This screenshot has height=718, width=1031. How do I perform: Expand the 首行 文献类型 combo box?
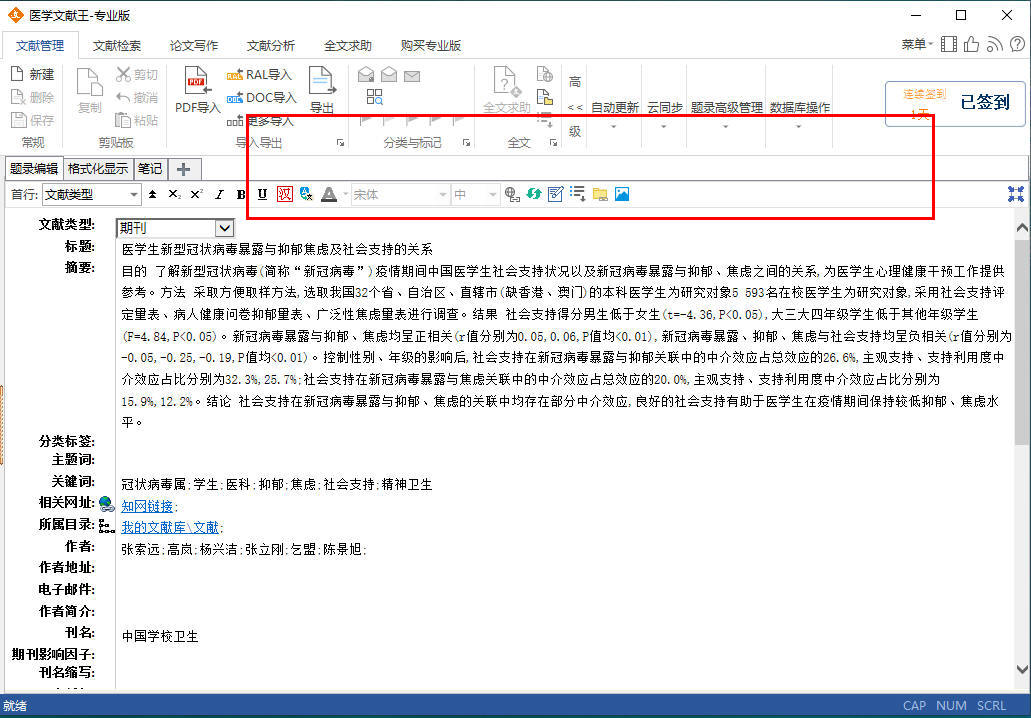tap(133, 194)
